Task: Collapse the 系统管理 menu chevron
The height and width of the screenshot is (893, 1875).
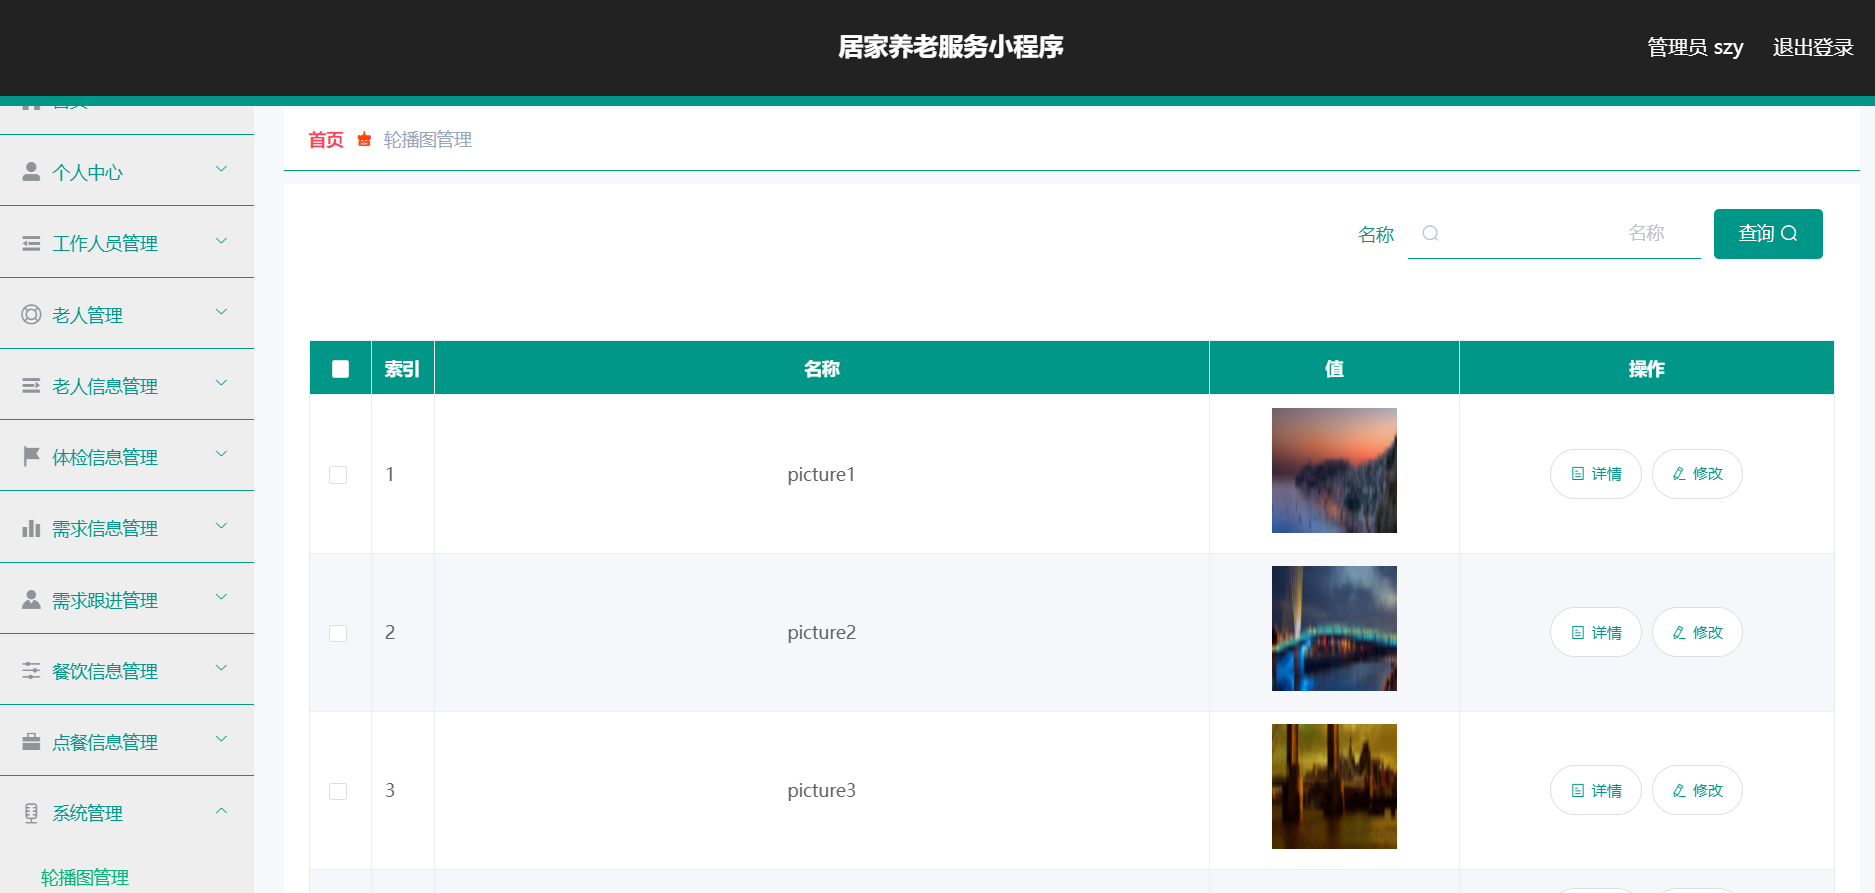Action: click(222, 811)
